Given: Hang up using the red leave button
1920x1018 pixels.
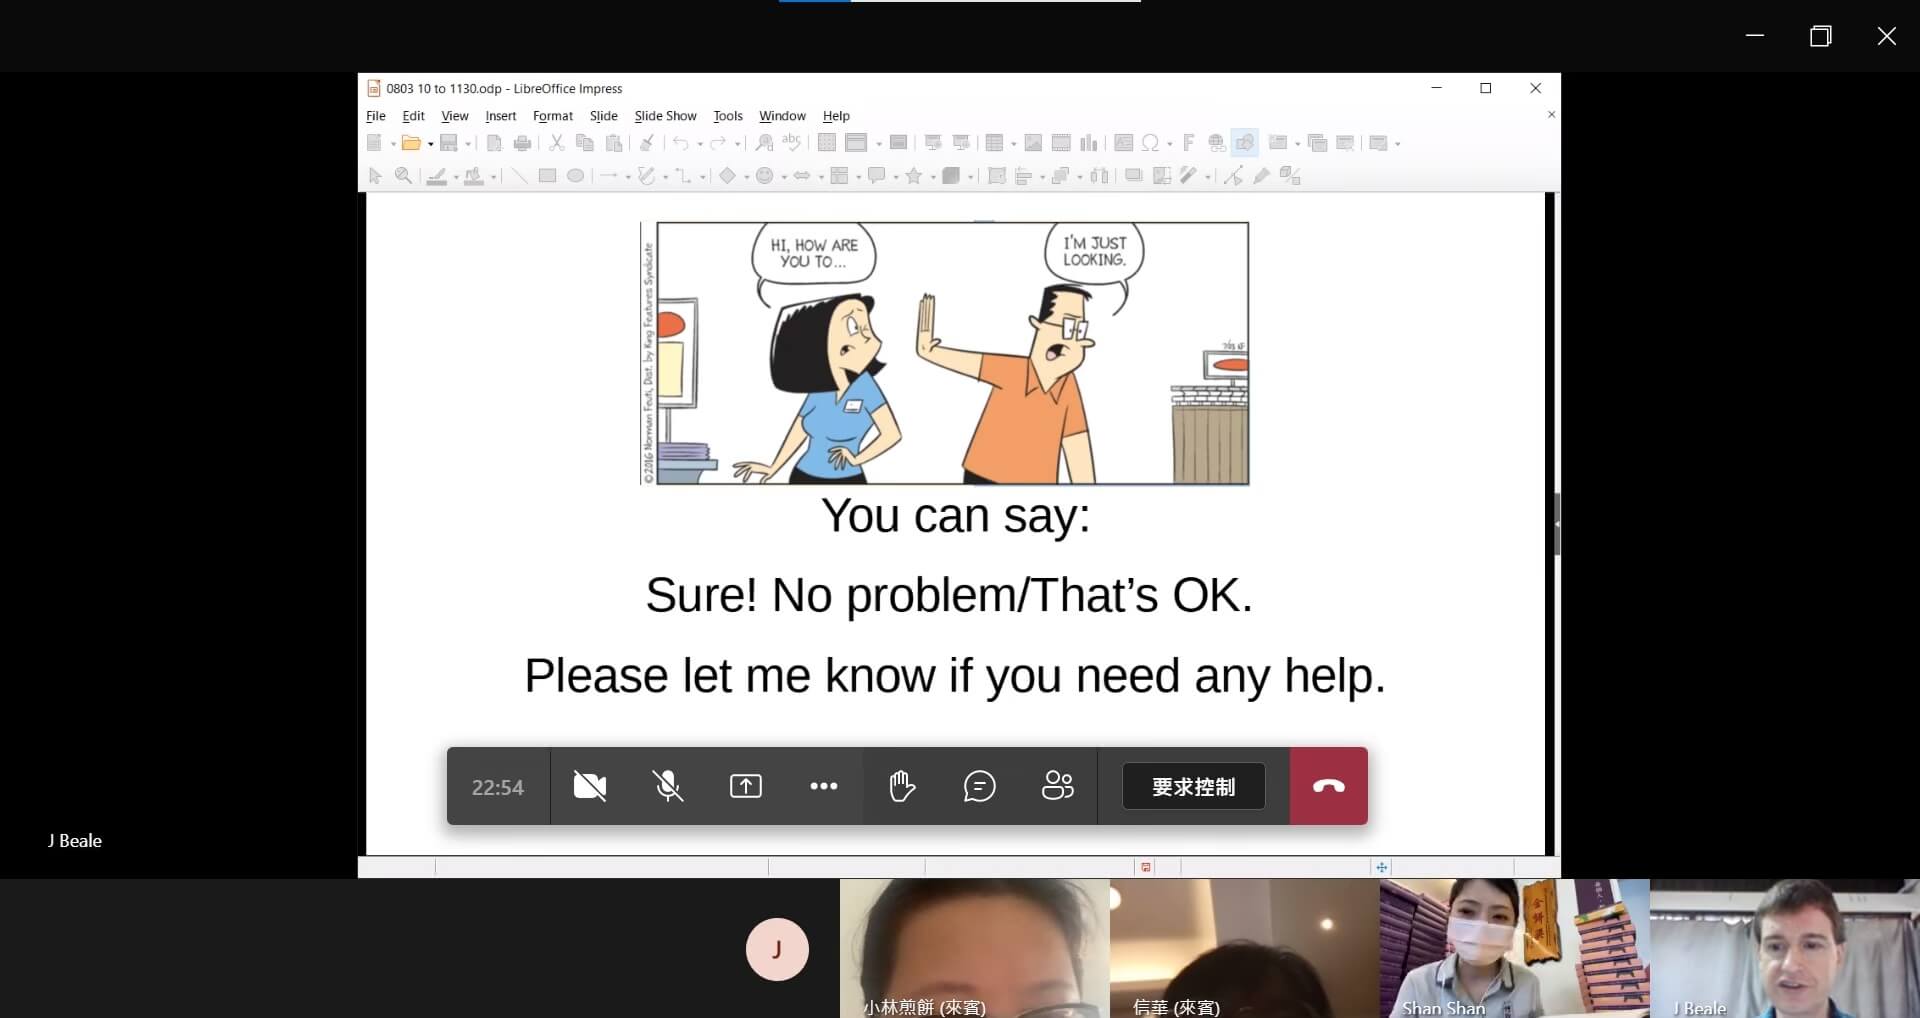Looking at the screenshot, I should 1329,787.
